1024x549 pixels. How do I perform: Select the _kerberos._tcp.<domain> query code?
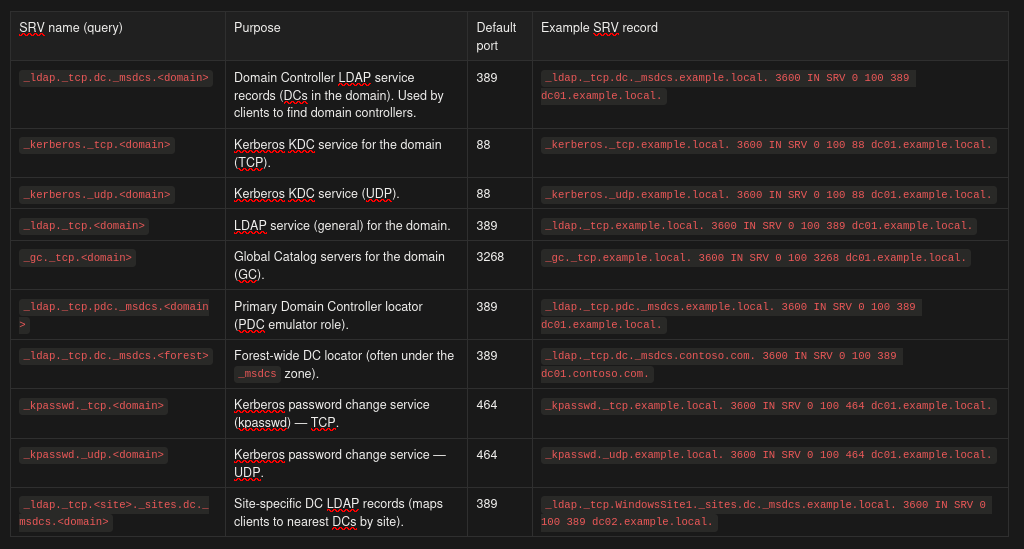pos(97,145)
